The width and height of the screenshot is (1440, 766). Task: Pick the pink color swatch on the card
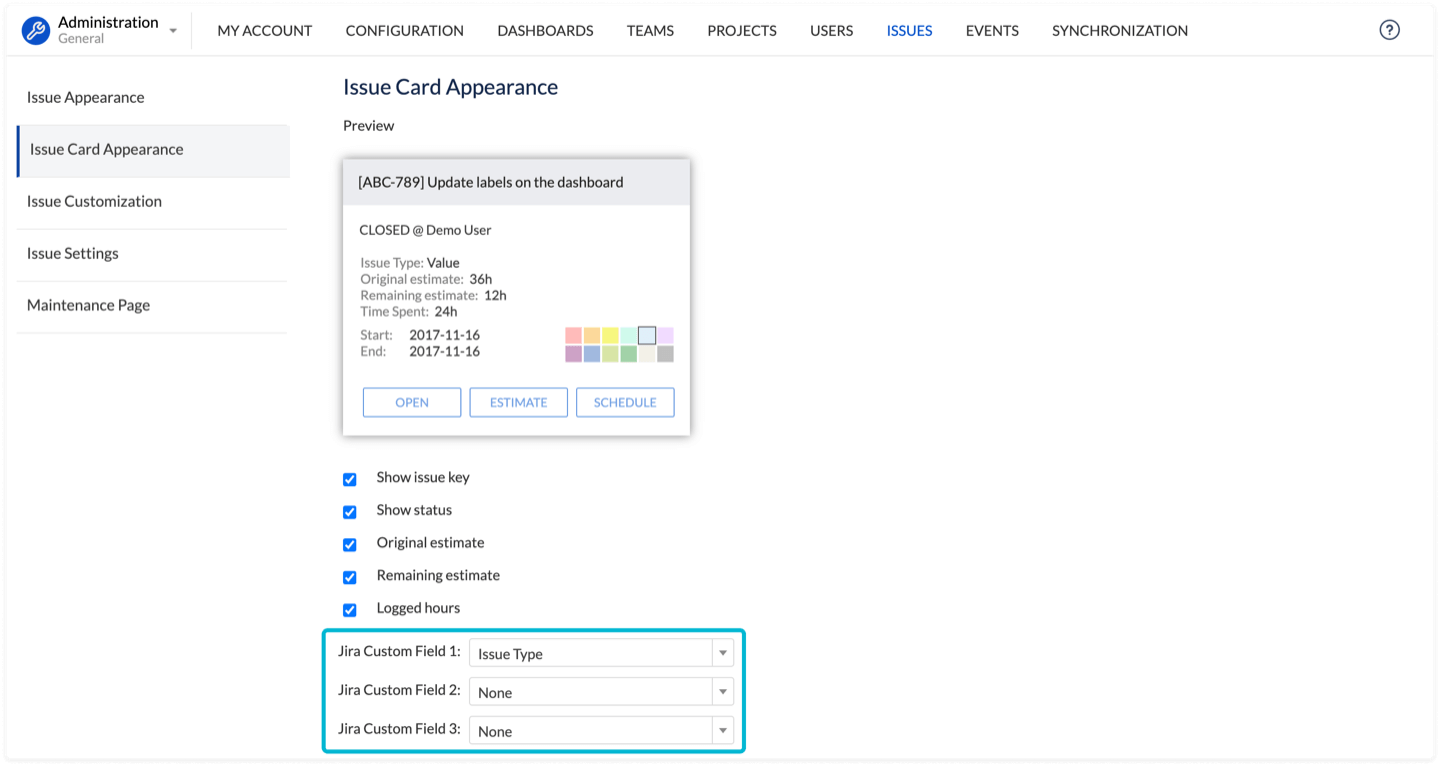coord(573,336)
